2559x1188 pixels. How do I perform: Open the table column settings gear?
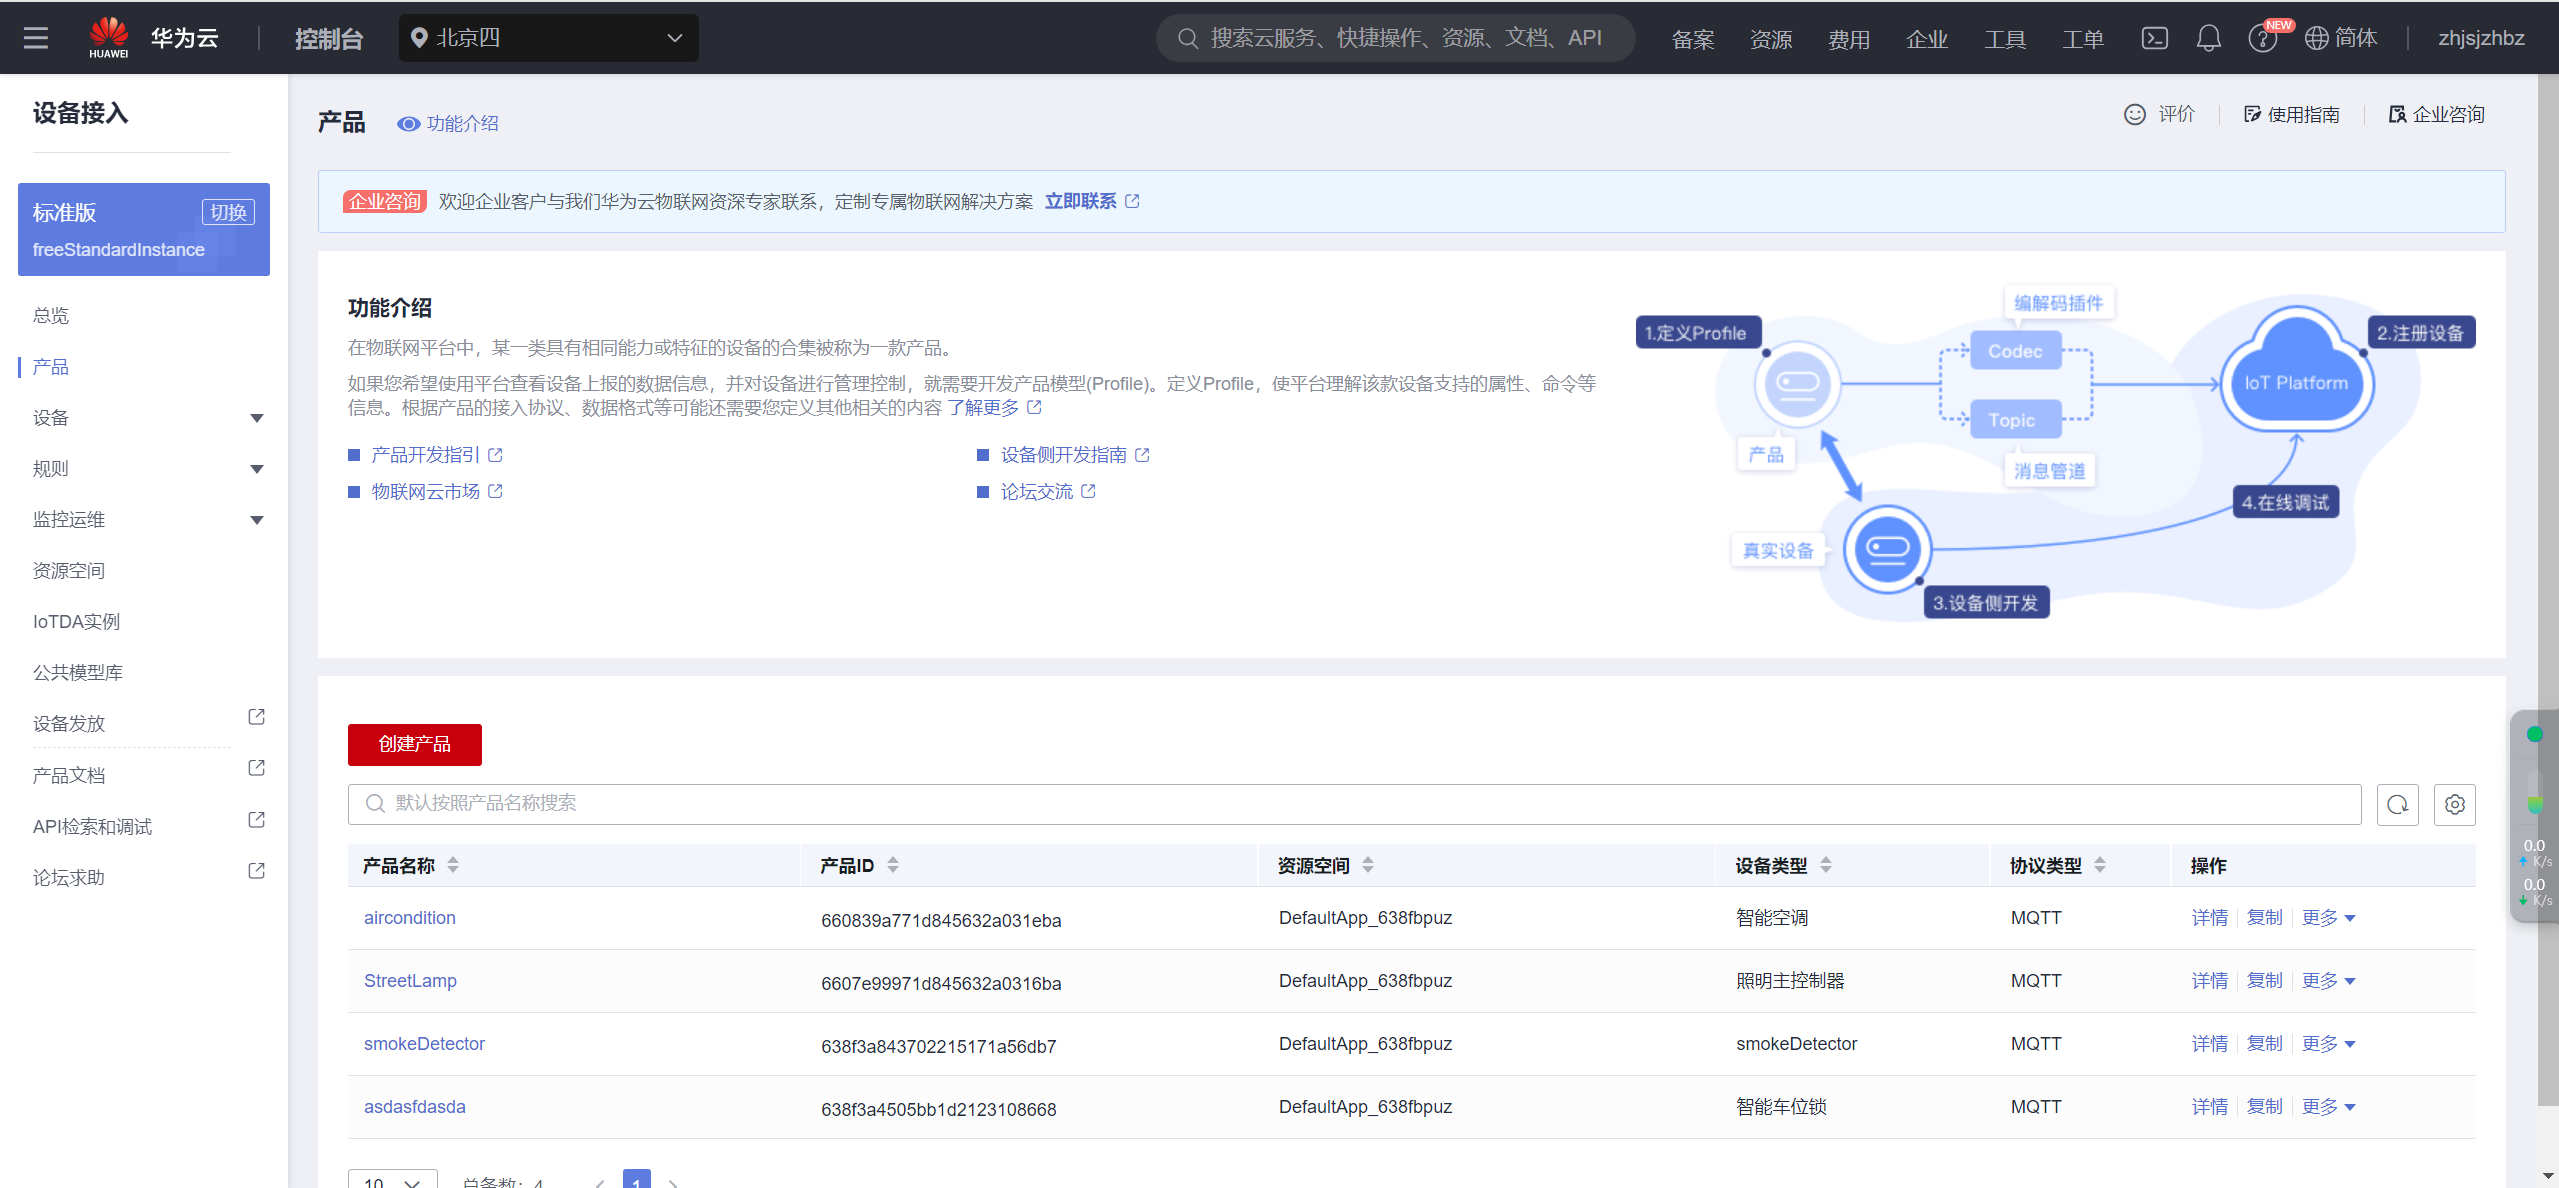tap(2454, 805)
